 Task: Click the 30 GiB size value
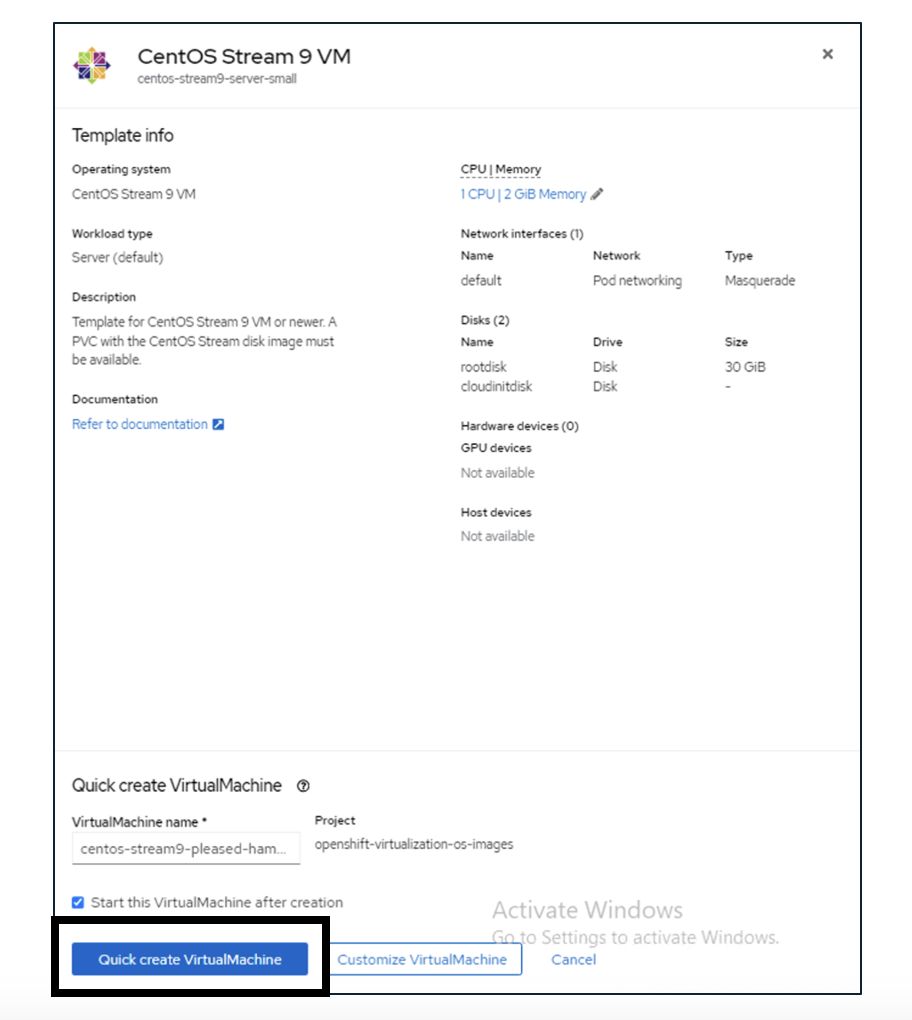pos(745,367)
